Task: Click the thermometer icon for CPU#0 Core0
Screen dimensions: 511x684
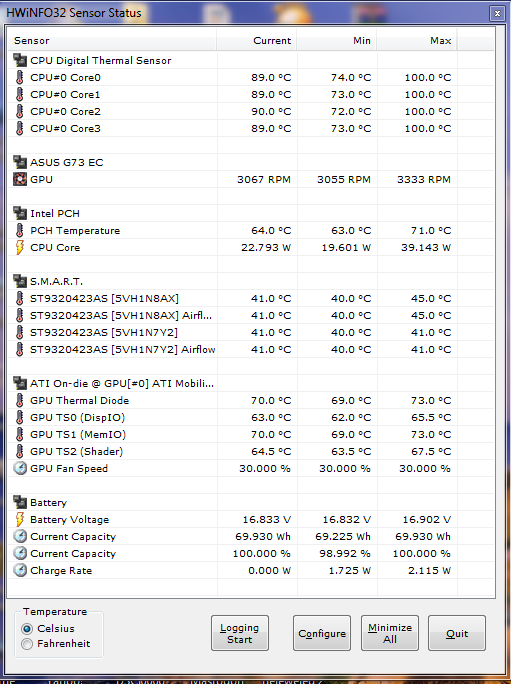Action: [20, 77]
